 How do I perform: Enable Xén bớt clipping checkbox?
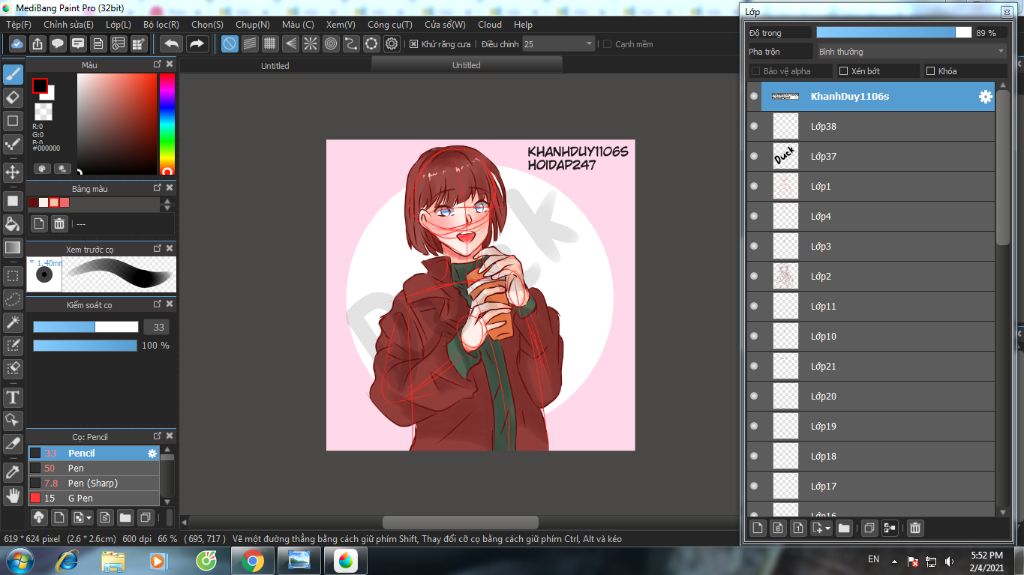[843, 71]
